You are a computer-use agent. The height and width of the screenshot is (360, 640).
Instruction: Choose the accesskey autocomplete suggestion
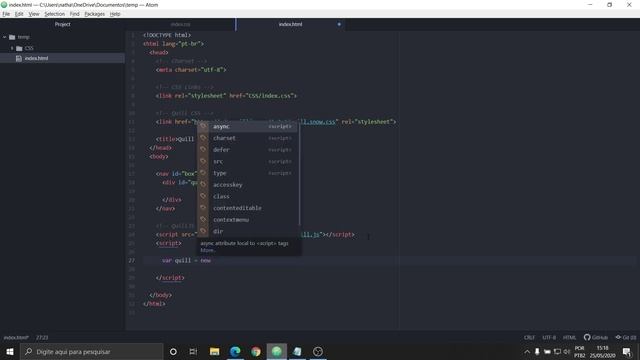tap(248, 185)
